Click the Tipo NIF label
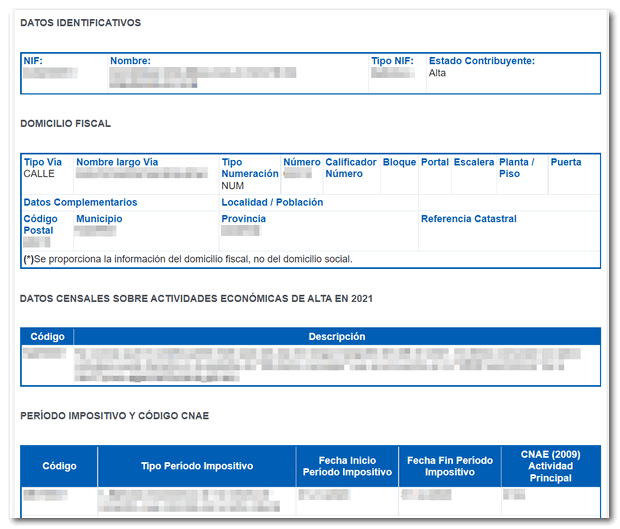The image size is (620, 529). (392, 61)
